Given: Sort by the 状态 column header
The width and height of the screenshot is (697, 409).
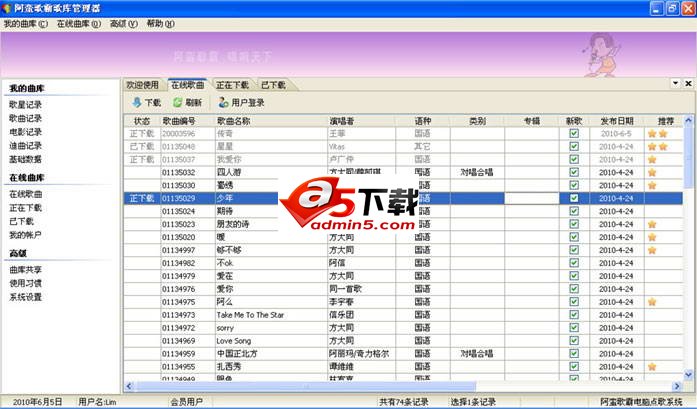Looking at the screenshot, I should pyautogui.click(x=142, y=121).
